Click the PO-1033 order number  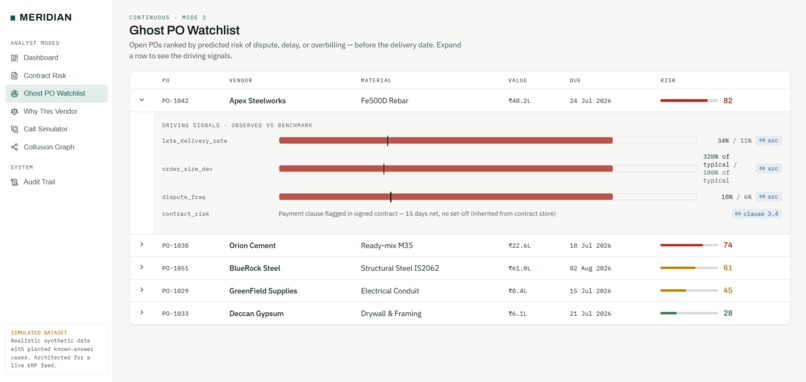click(175, 313)
